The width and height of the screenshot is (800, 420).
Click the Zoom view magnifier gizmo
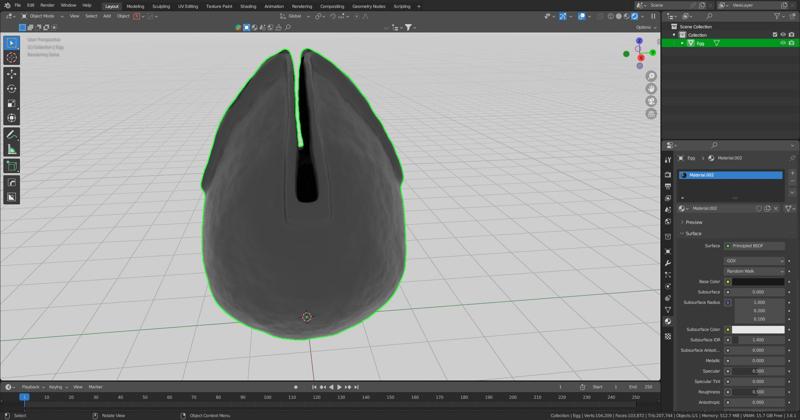(x=651, y=76)
